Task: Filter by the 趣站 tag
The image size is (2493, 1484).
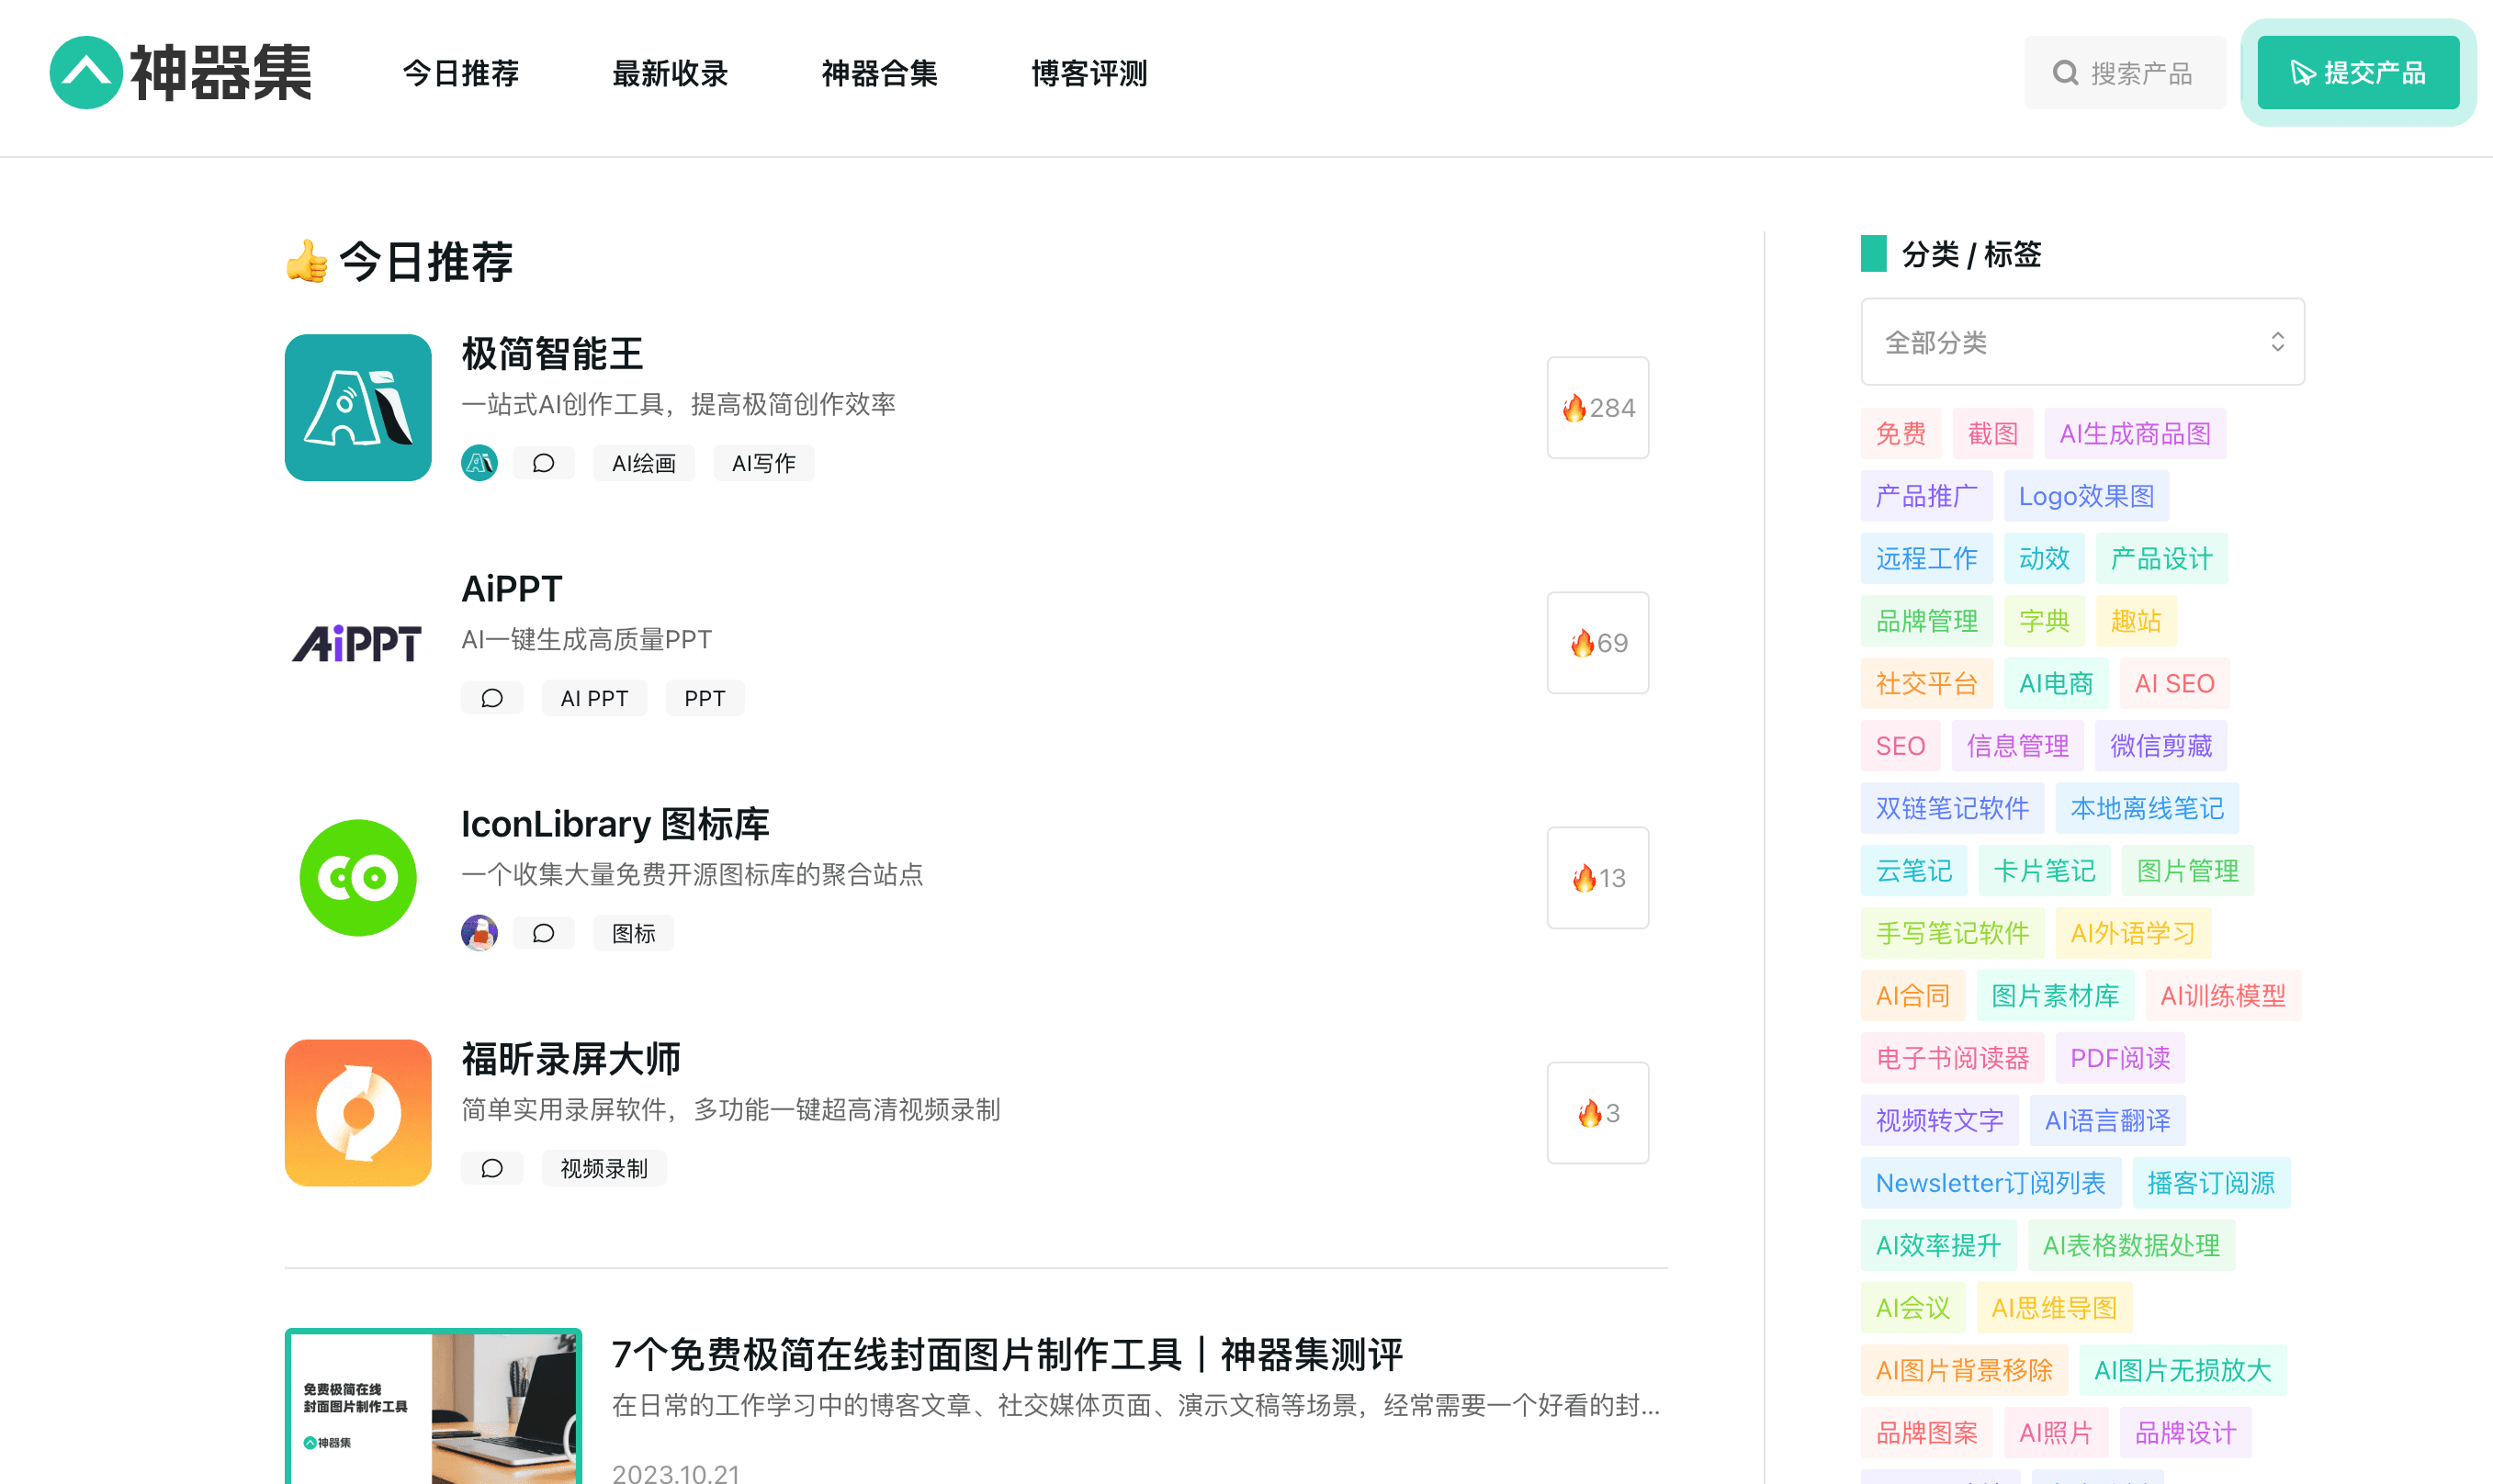Action: point(2136,621)
